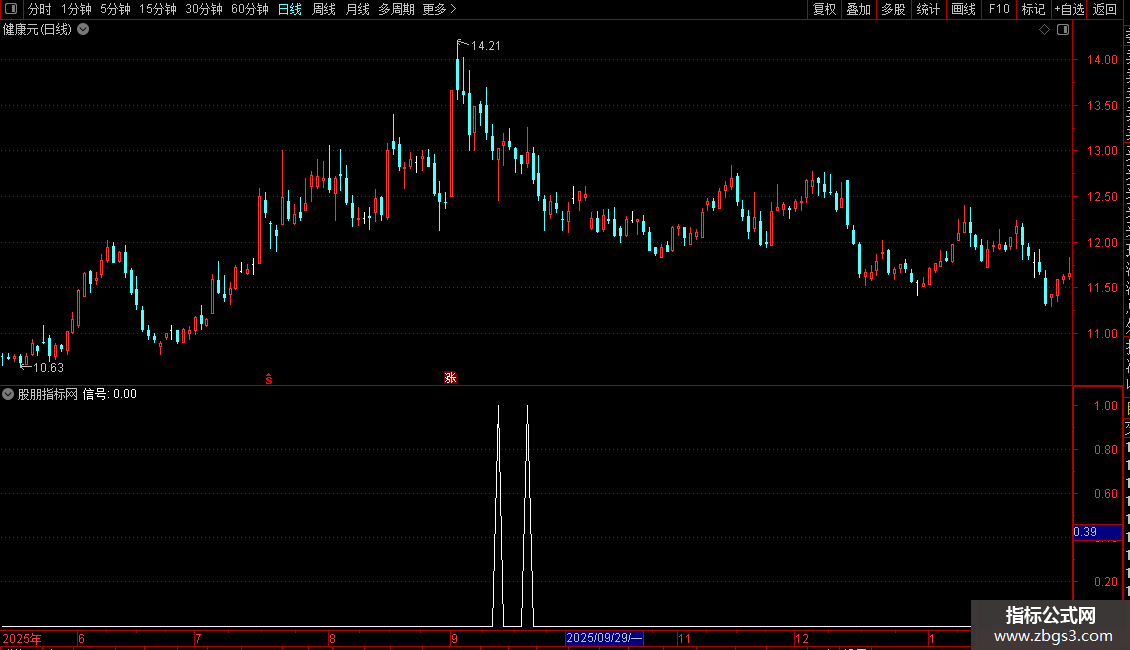This screenshot has width=1130, height=650.
Task: Open dropdown arrow beside 健康元(日线) title
Action: coord(84,30)
